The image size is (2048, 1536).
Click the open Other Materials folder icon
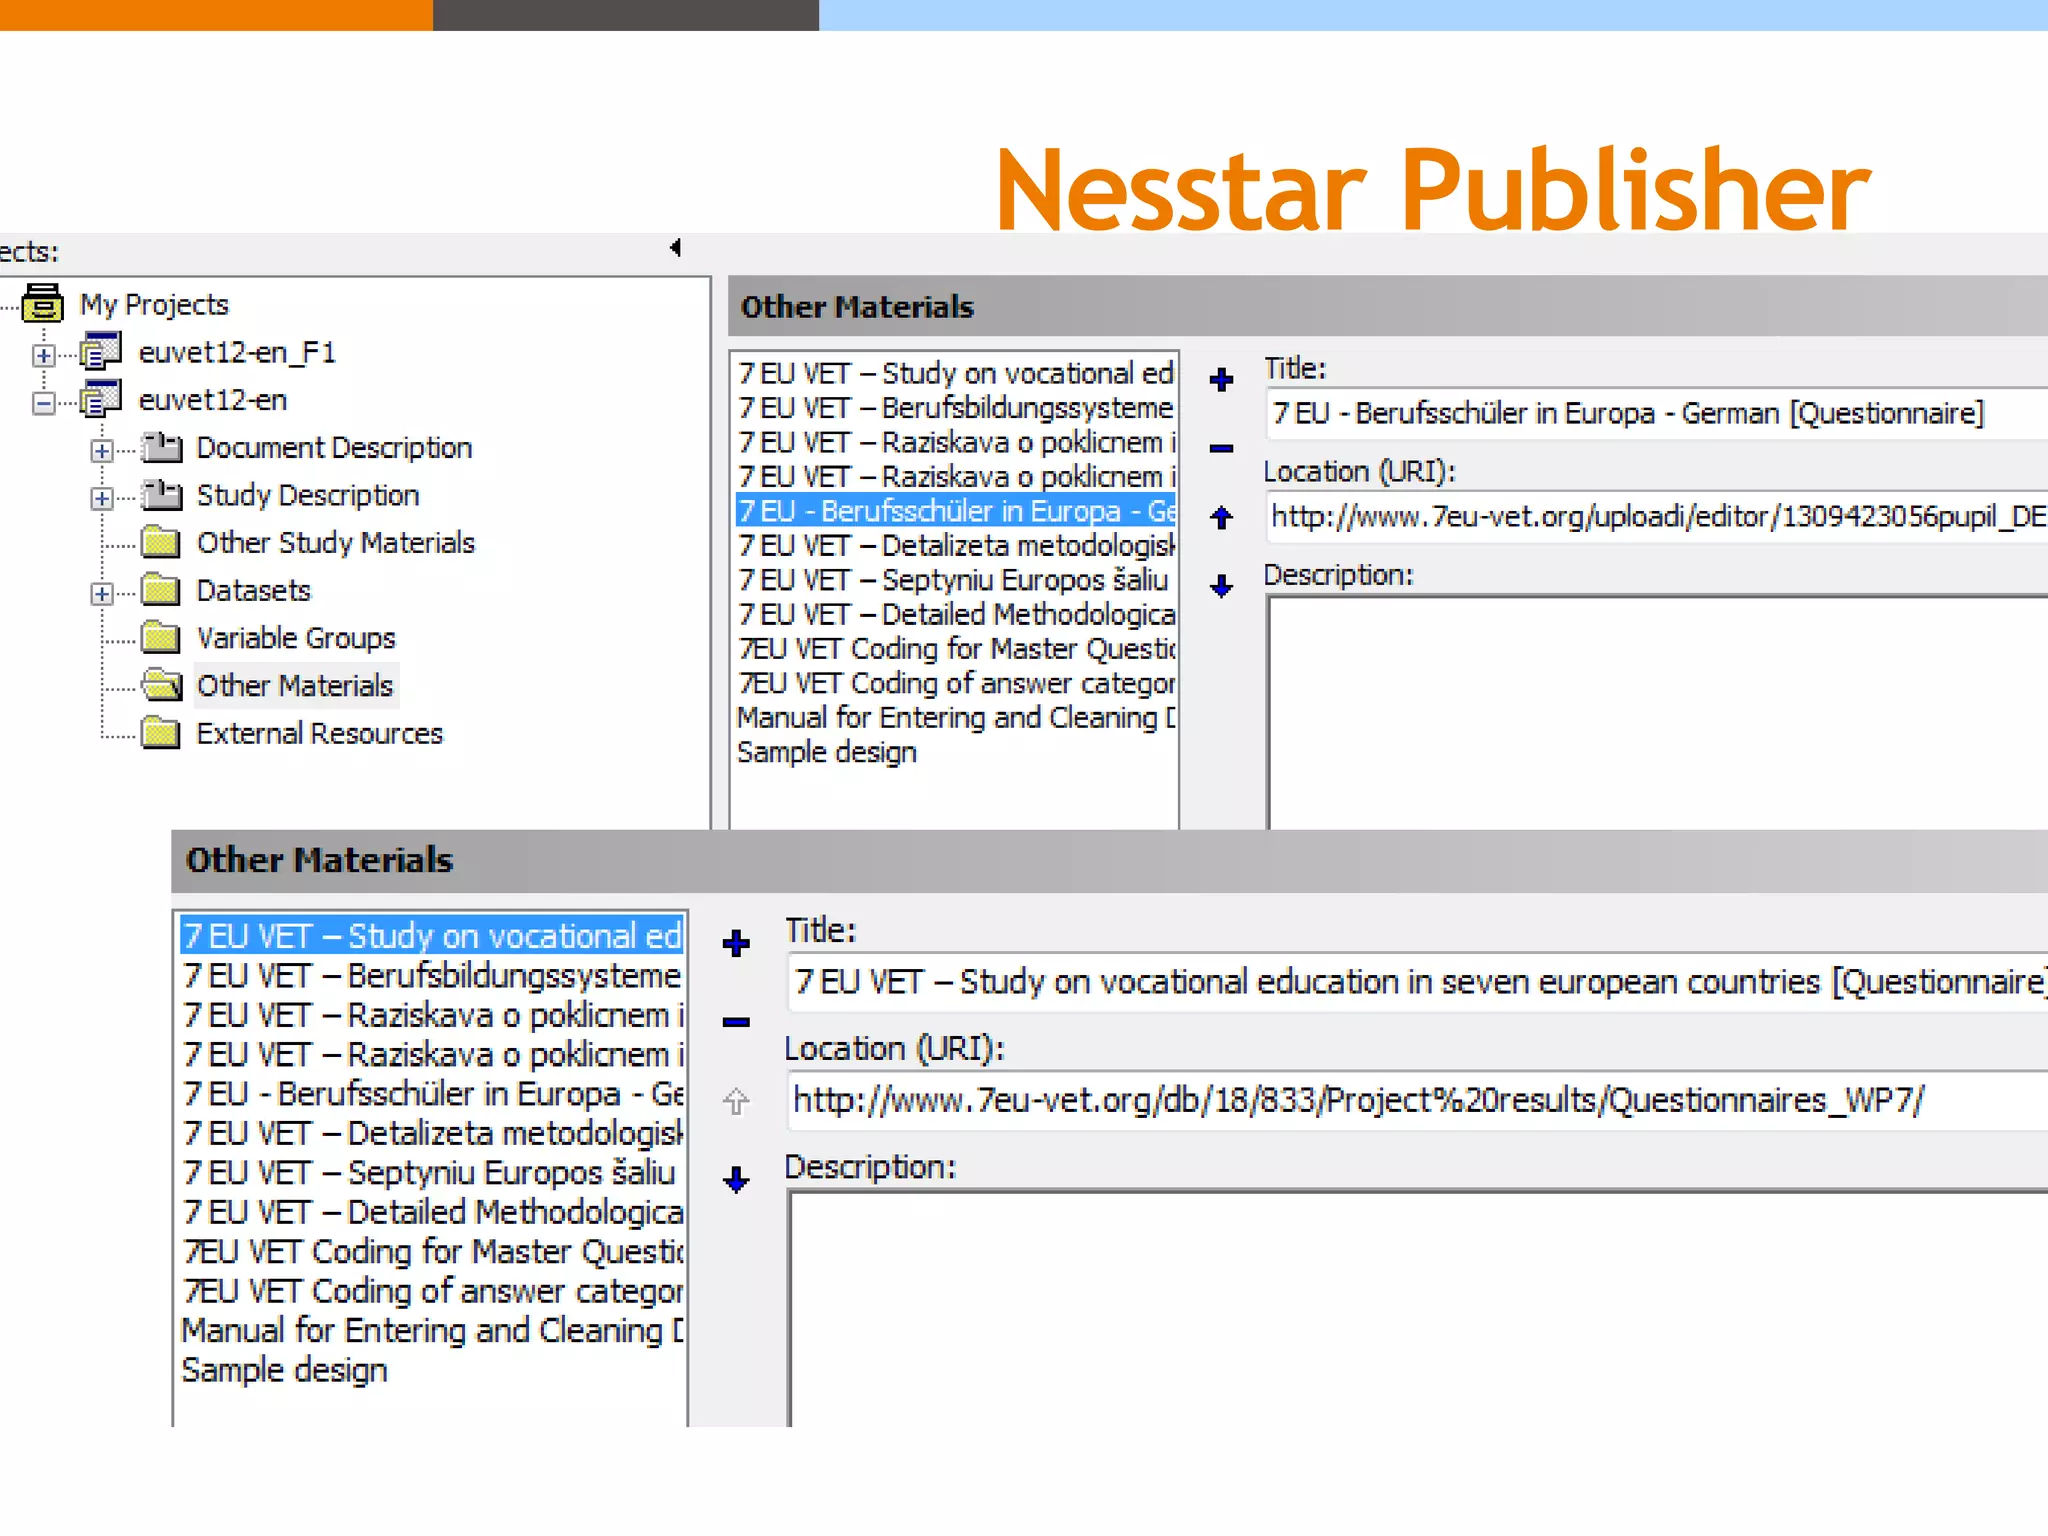pyautogui.click(x=162, y=685)
